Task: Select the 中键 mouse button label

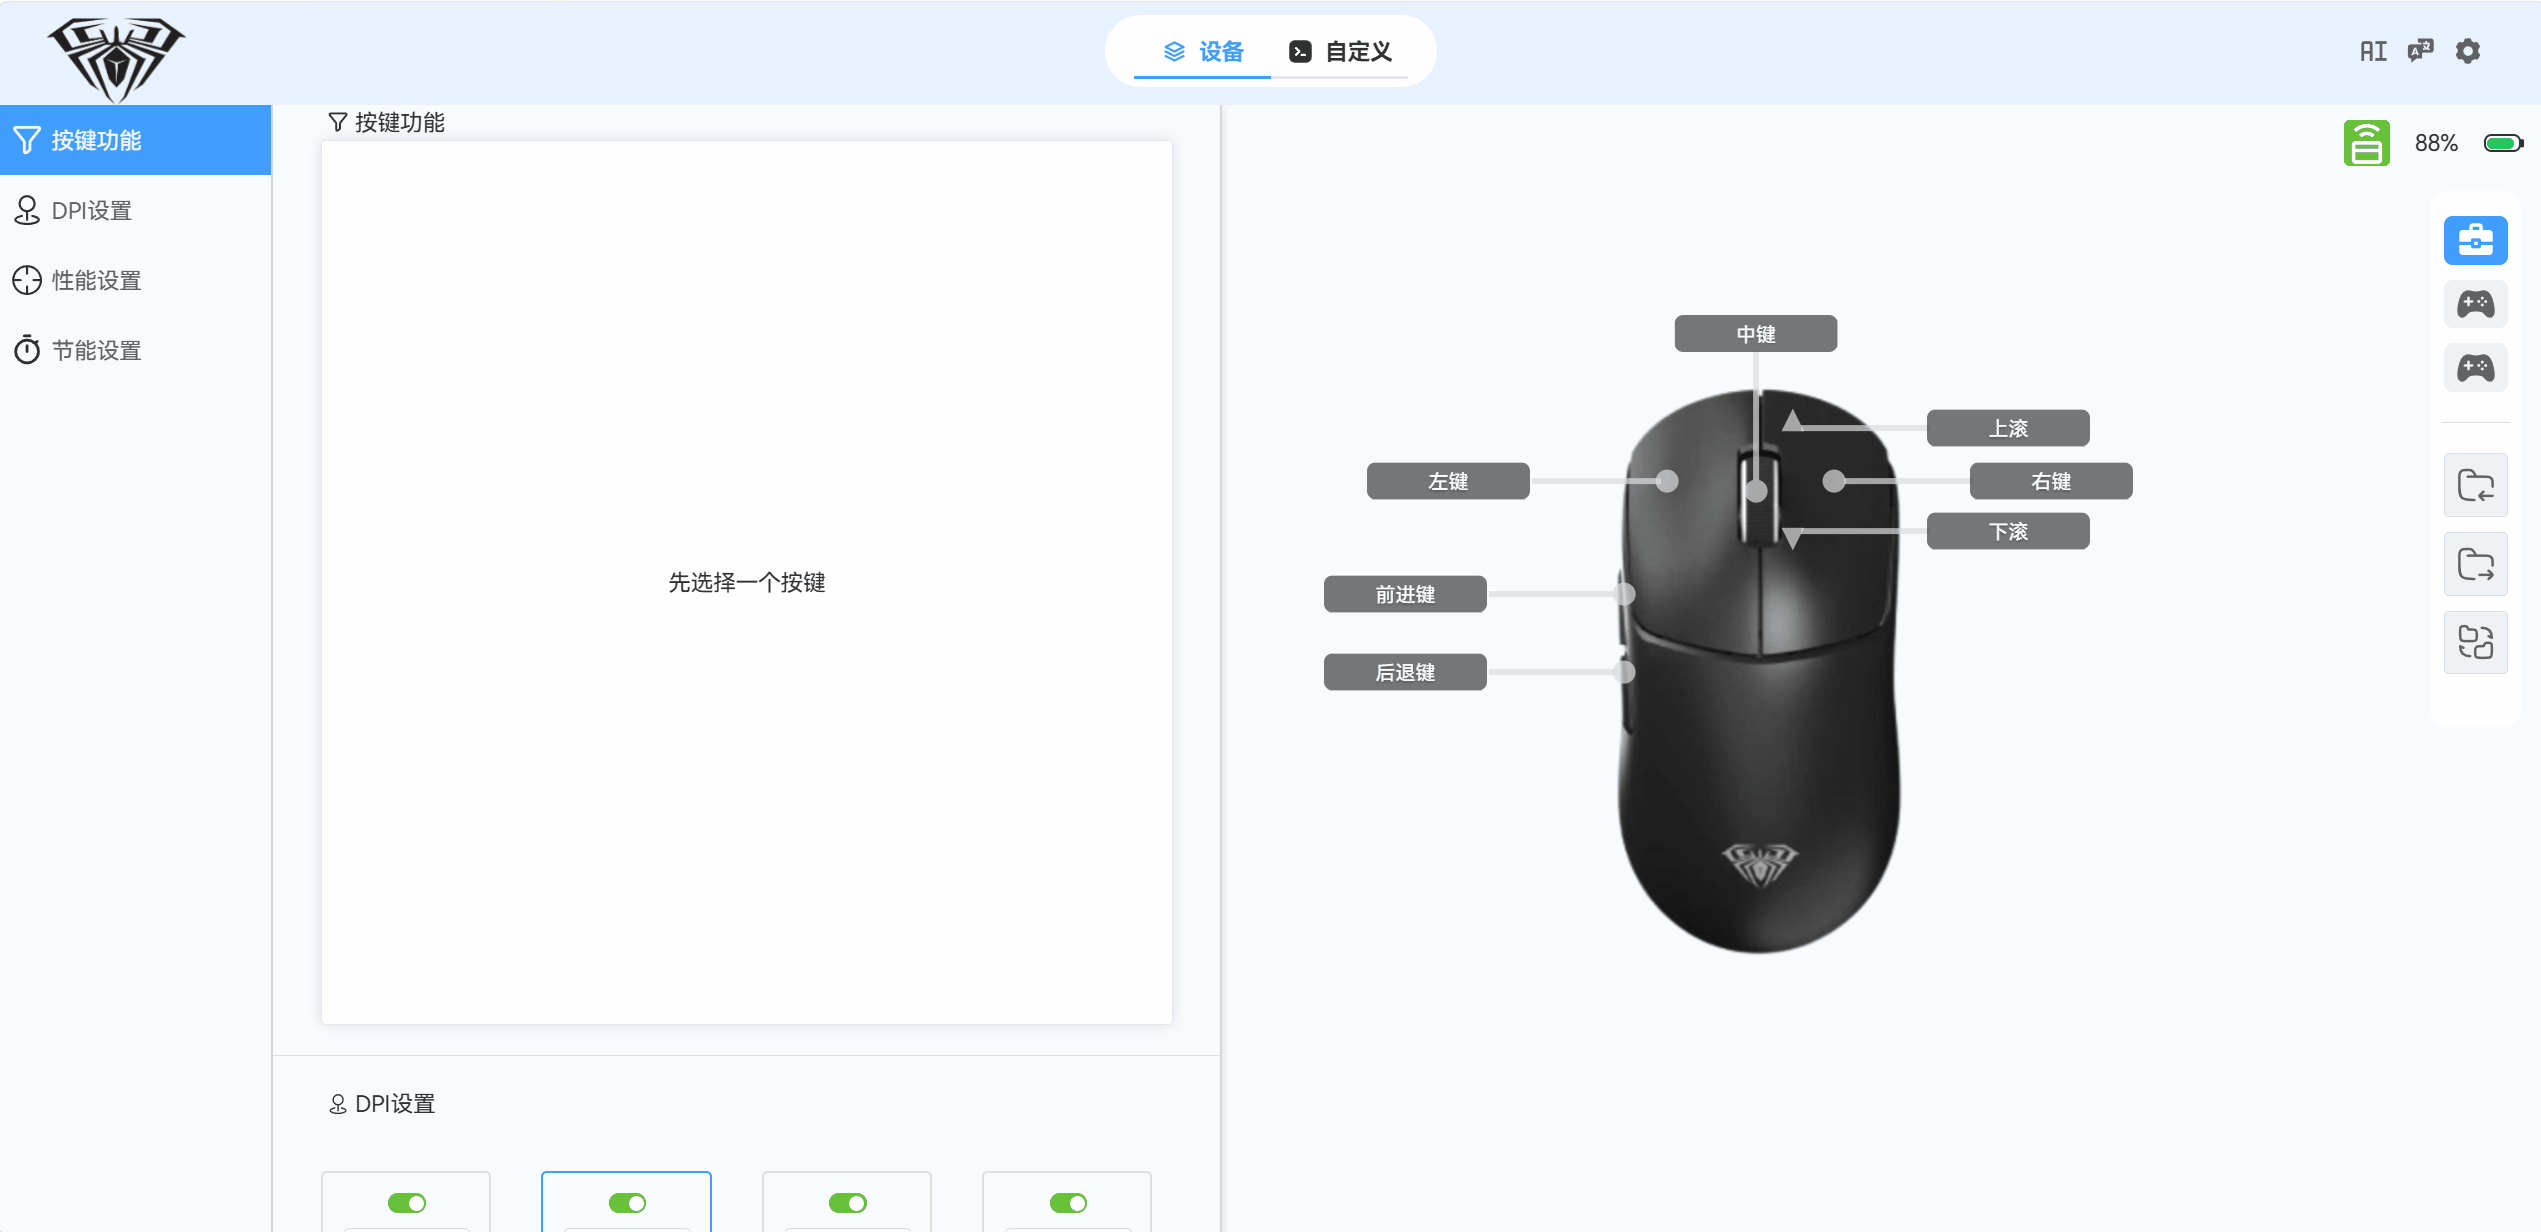Action: click(x=1755, y=334)
